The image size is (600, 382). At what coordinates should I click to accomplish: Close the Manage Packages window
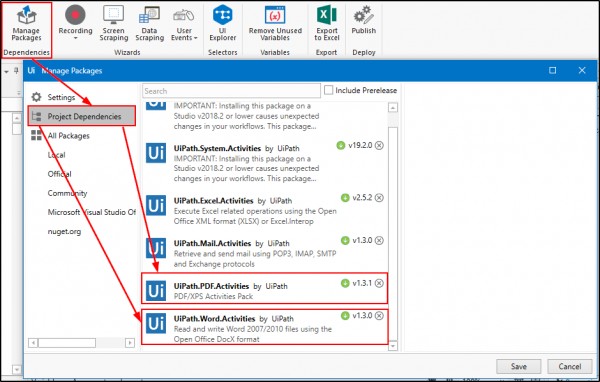click(x=582, y=70)
